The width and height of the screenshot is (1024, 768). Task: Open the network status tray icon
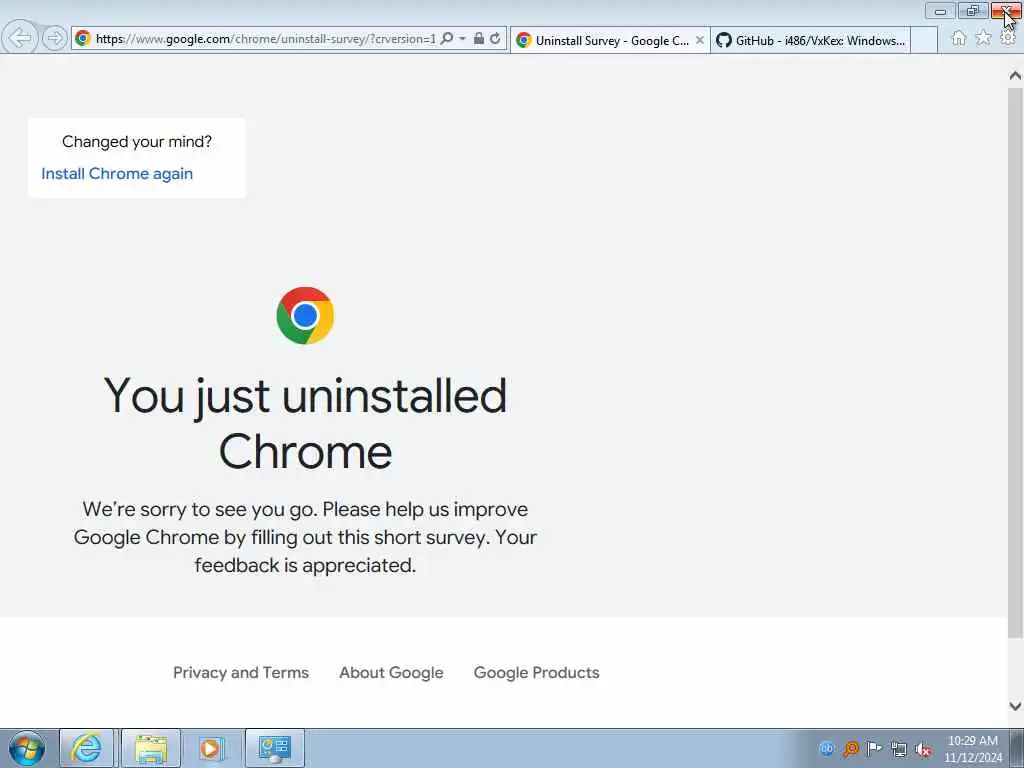(x=899, y=749)
